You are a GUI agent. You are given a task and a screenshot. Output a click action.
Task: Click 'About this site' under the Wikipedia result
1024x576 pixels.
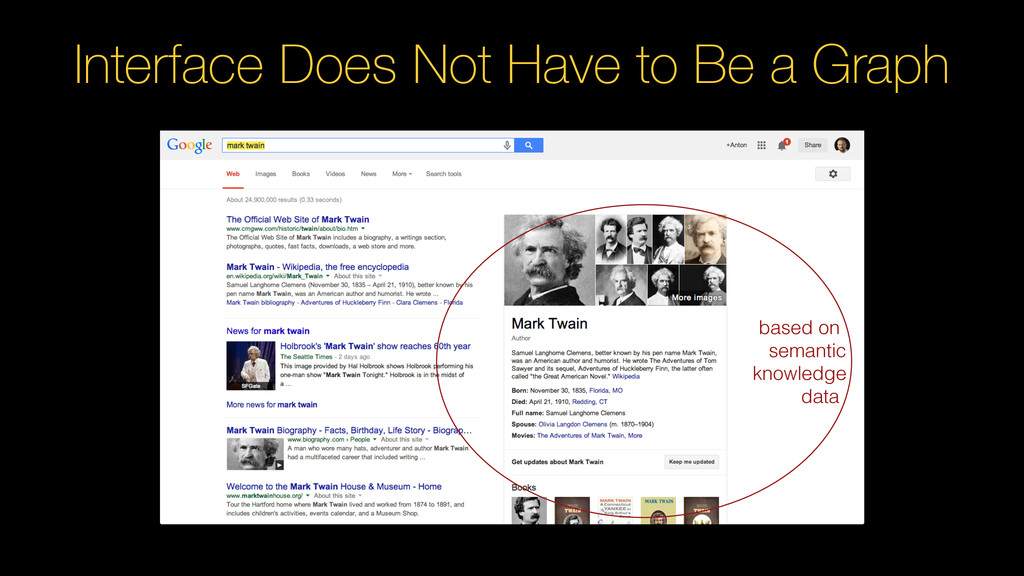coord(355,276)
